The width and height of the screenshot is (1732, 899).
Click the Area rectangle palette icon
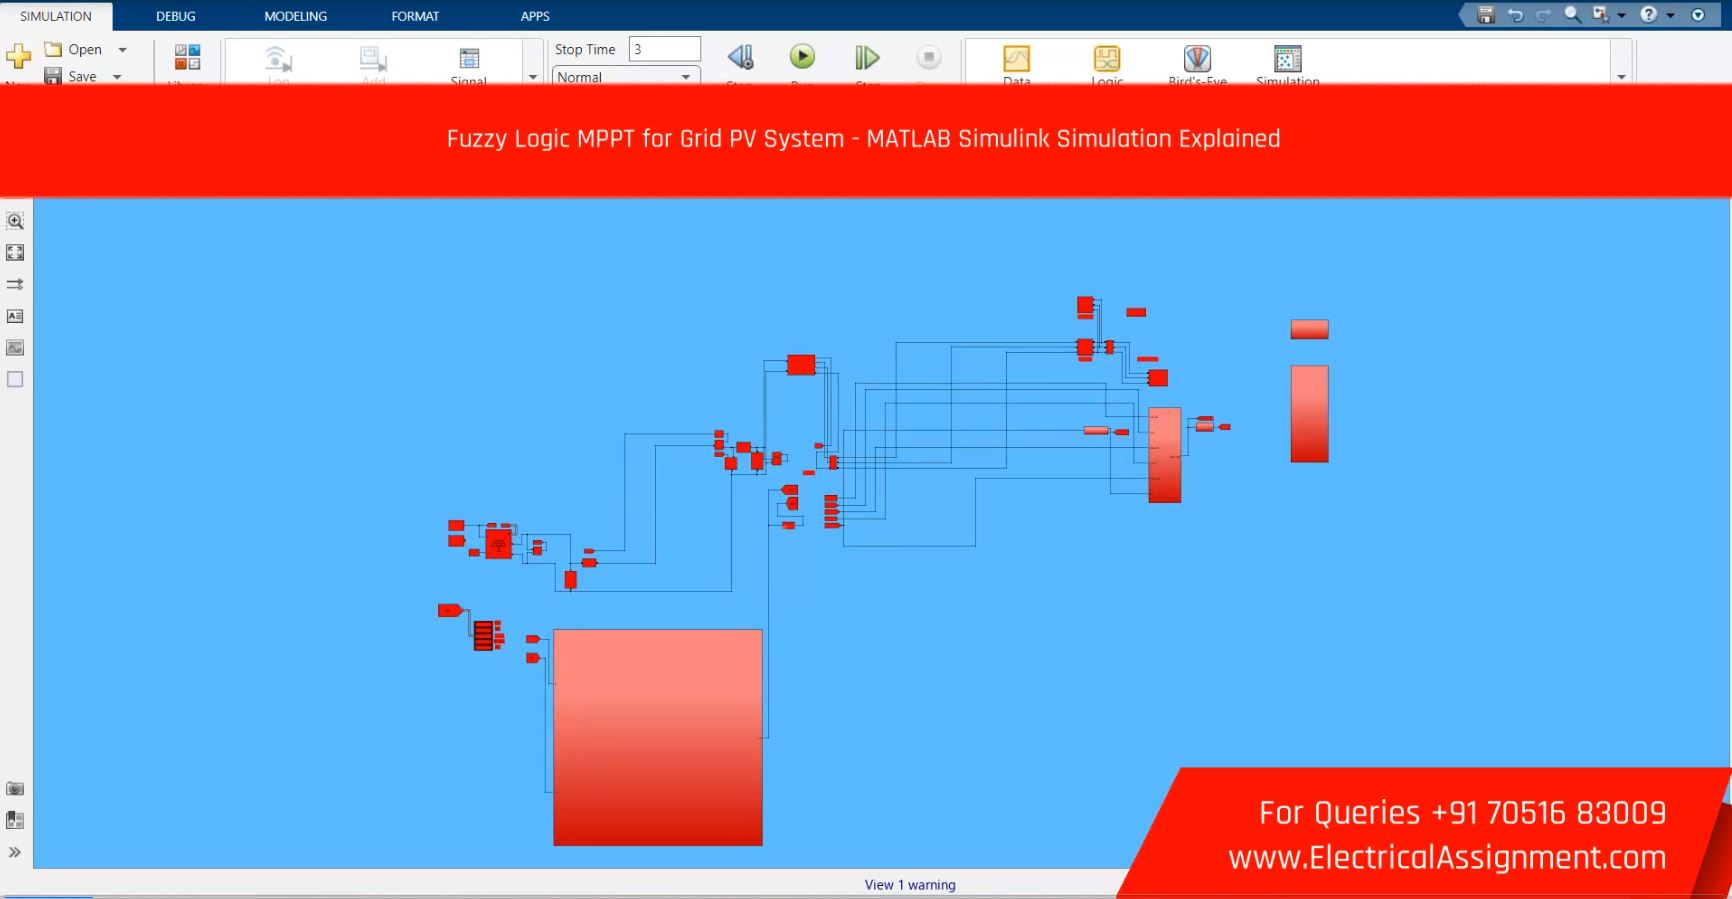15,380
